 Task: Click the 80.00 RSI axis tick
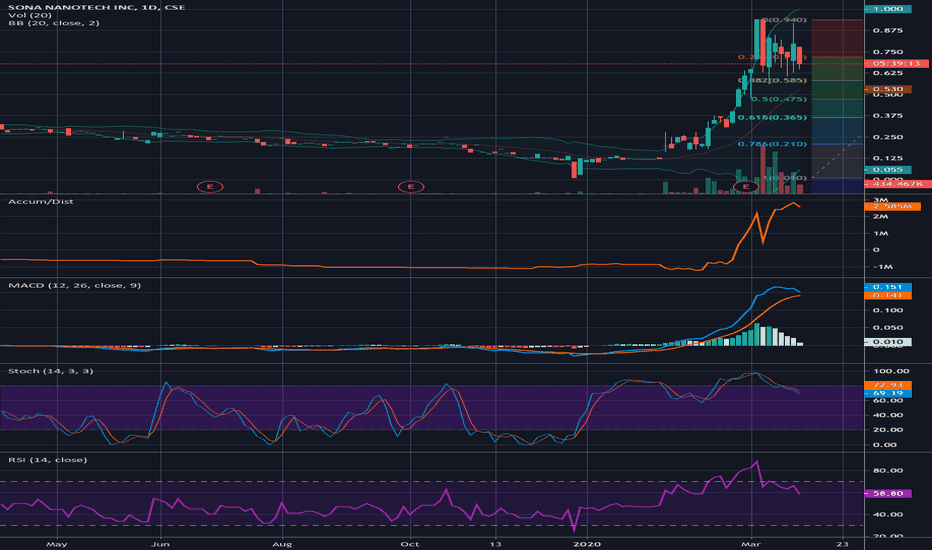pyautogui.click(x=887, y=470)
